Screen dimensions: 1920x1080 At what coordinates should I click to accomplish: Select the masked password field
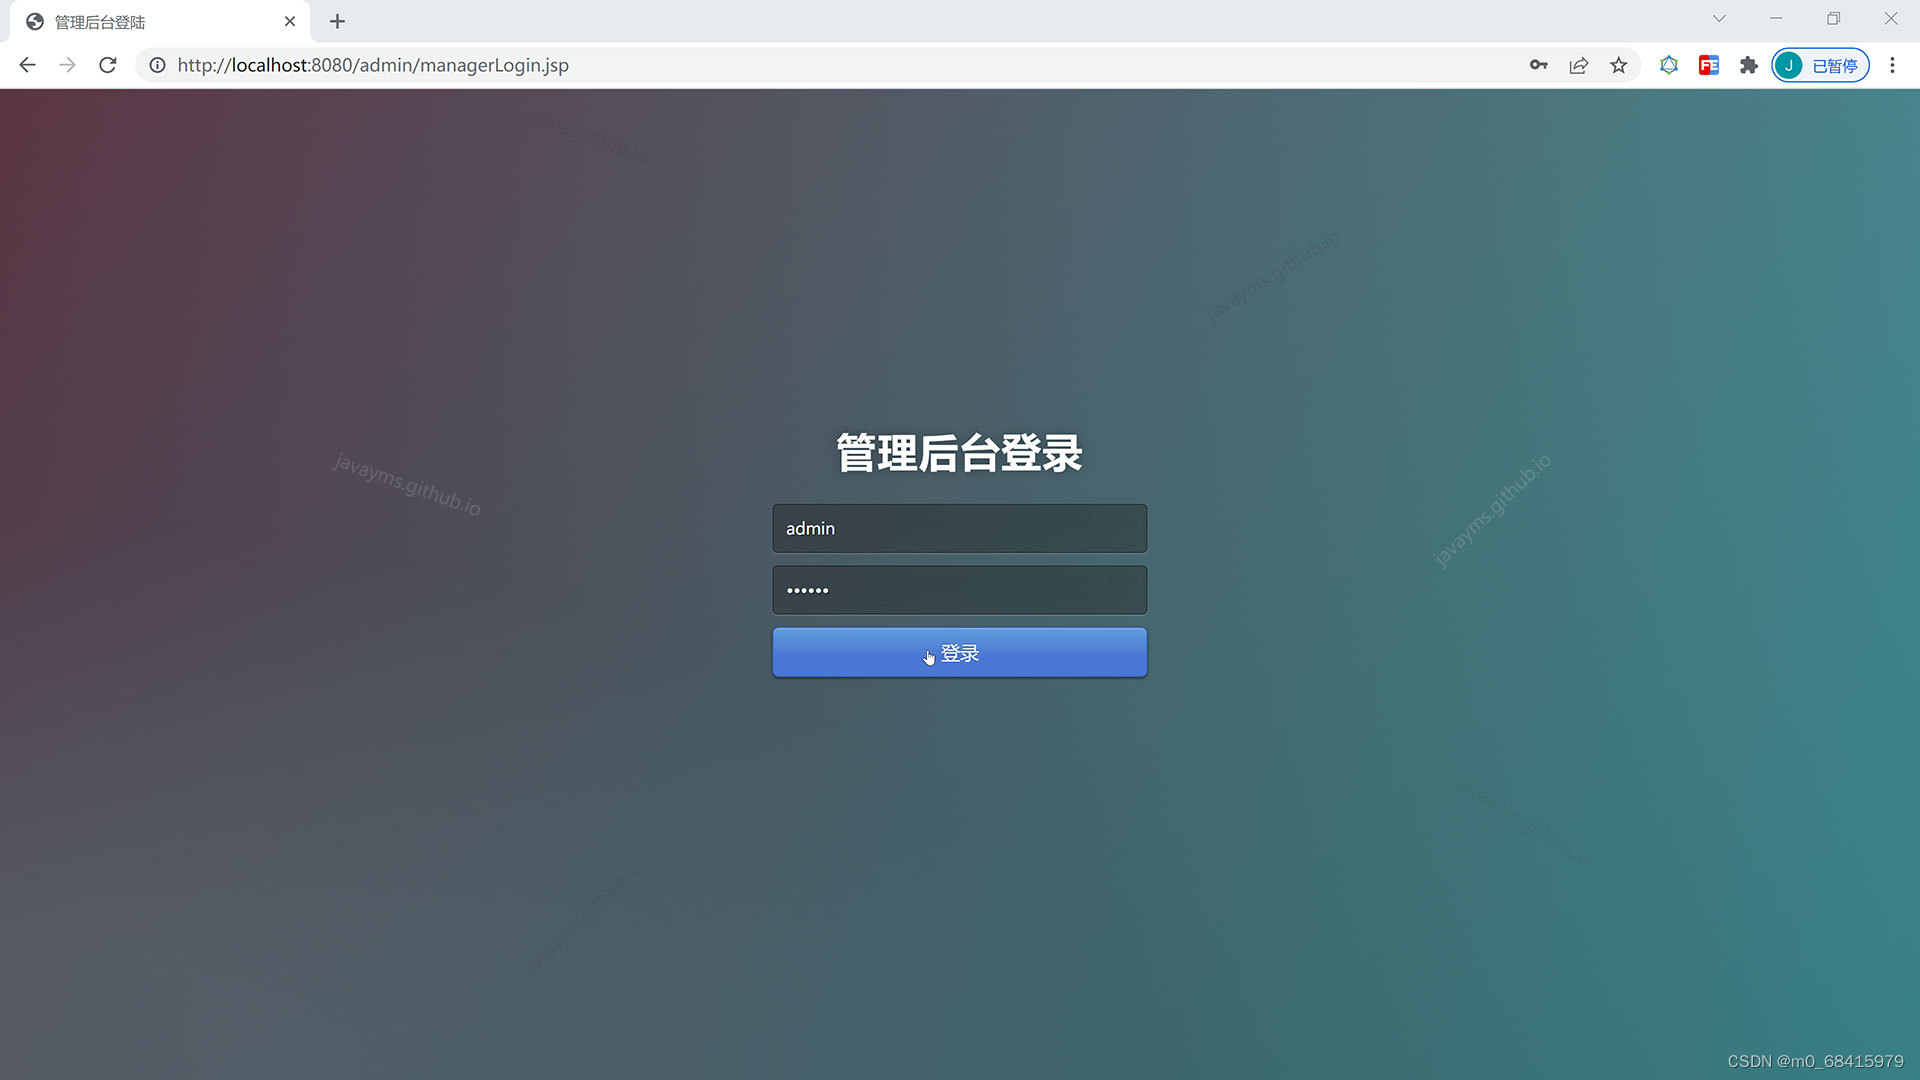click(x=959, y=589)
